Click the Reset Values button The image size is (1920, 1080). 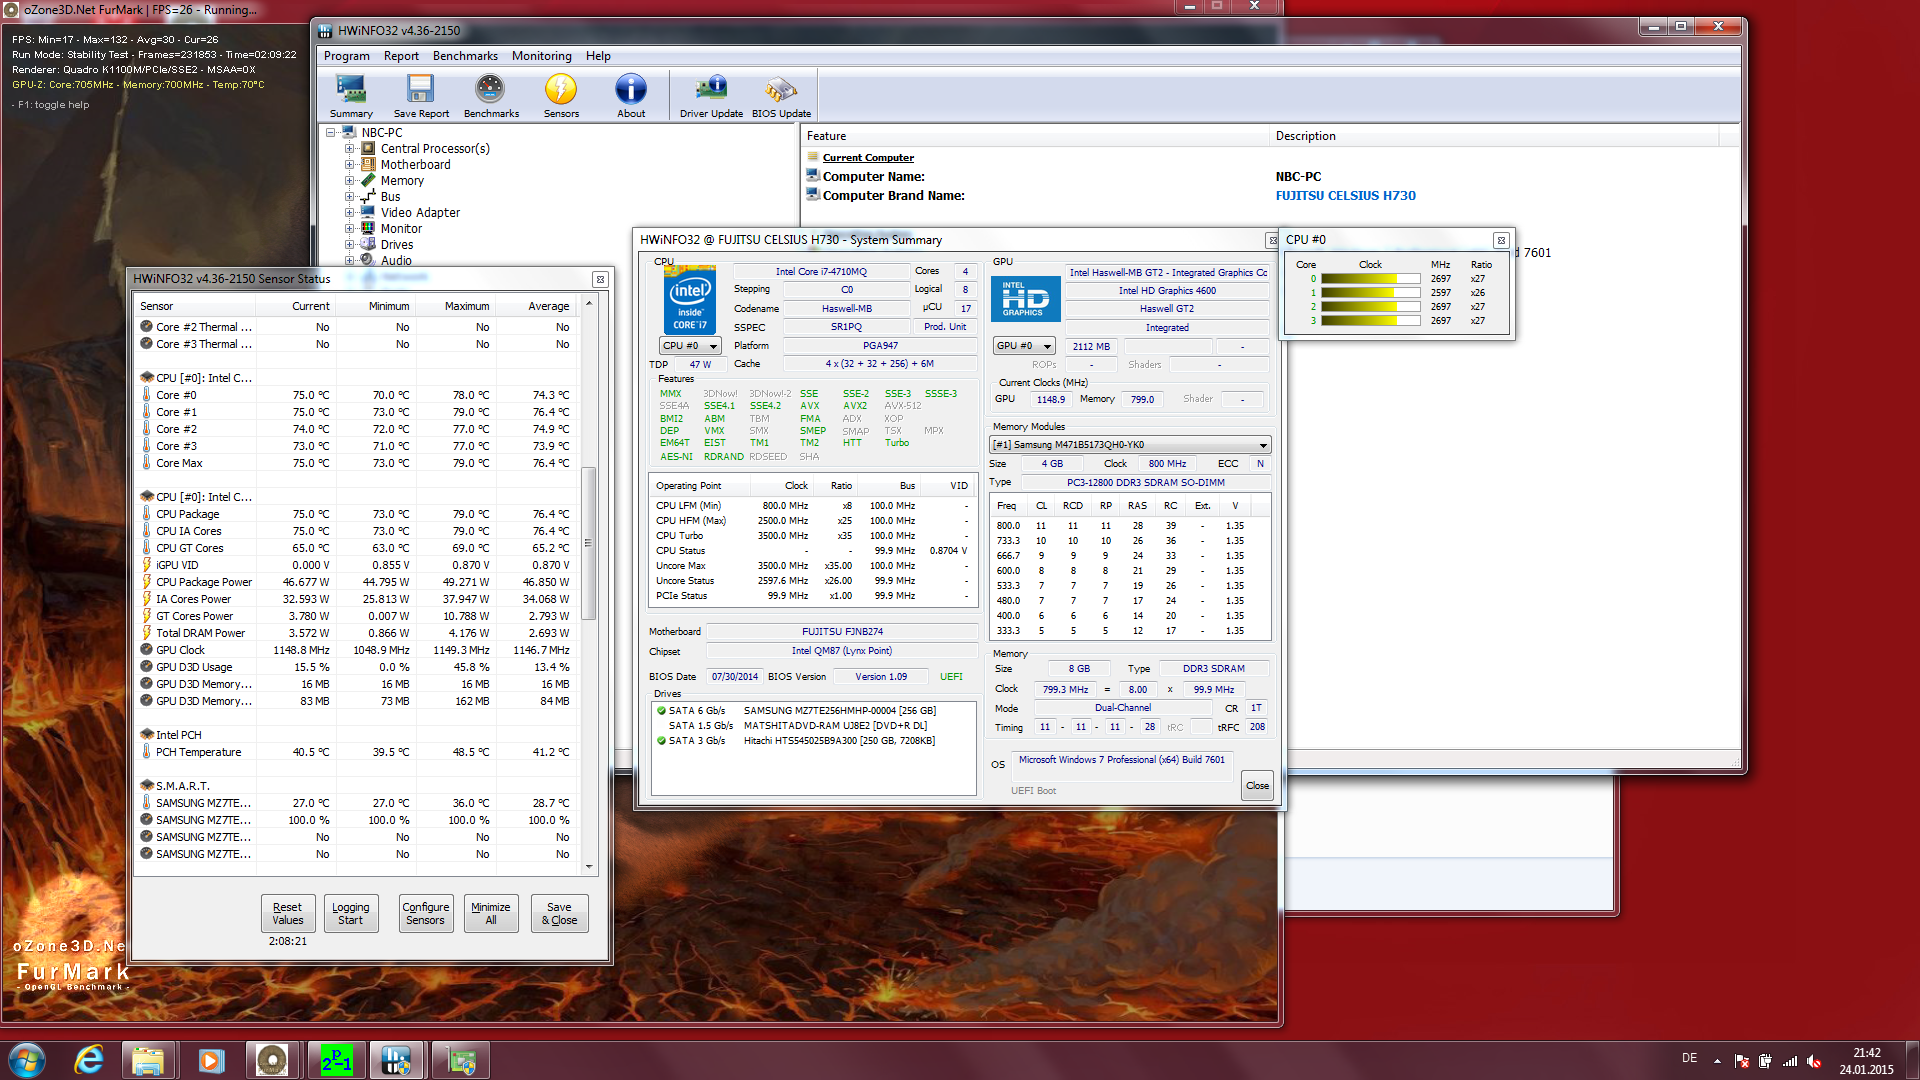click(288, 913)
